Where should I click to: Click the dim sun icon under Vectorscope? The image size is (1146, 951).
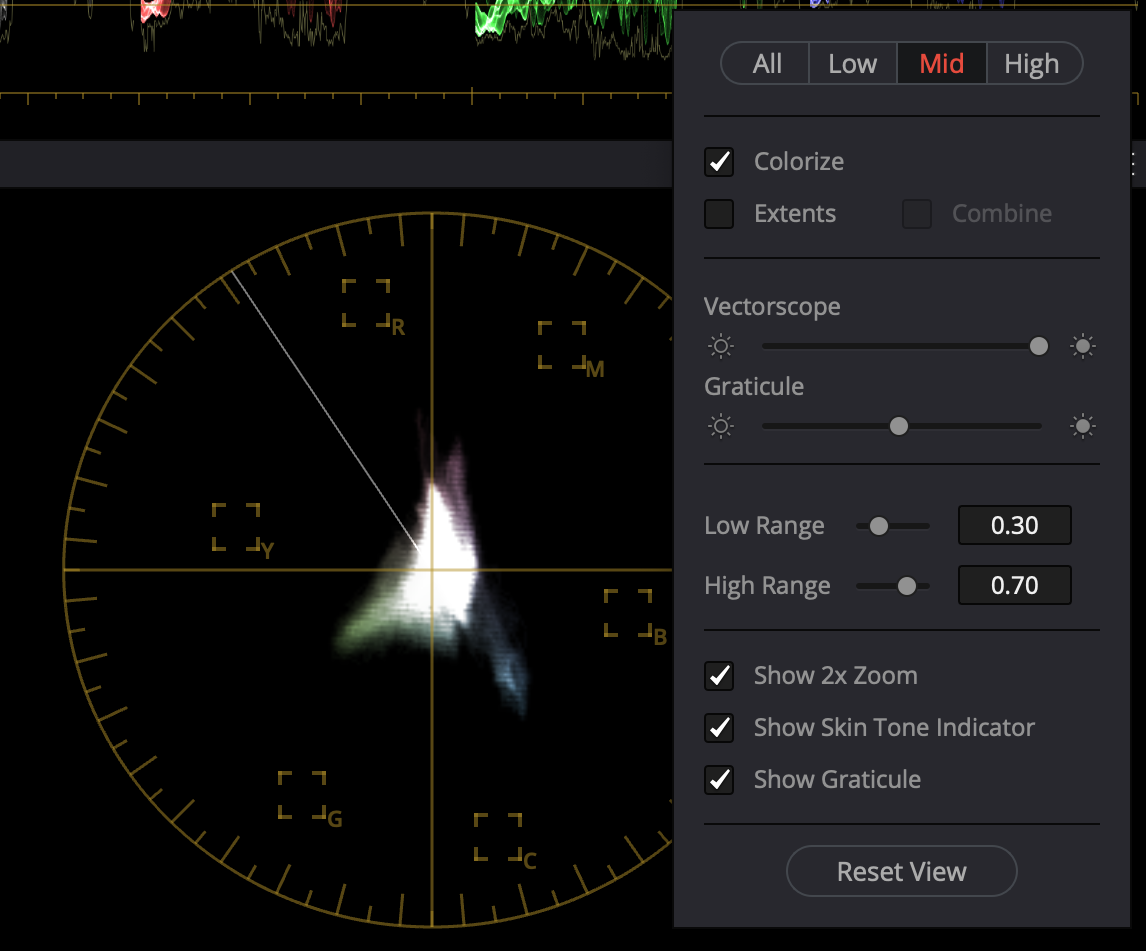click(721, 346)
